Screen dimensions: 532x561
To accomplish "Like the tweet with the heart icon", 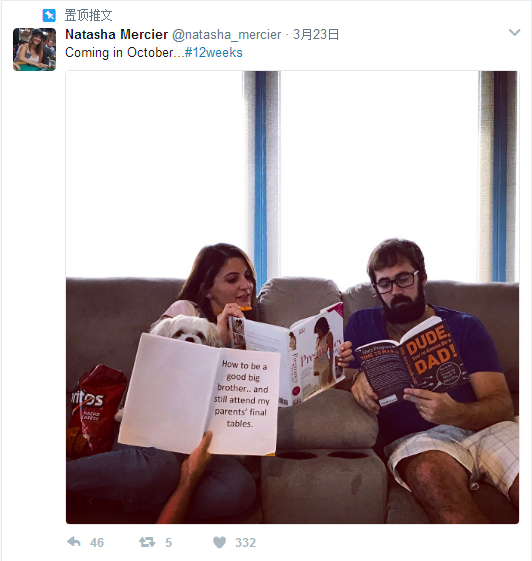I will click(x=219, y=542).
